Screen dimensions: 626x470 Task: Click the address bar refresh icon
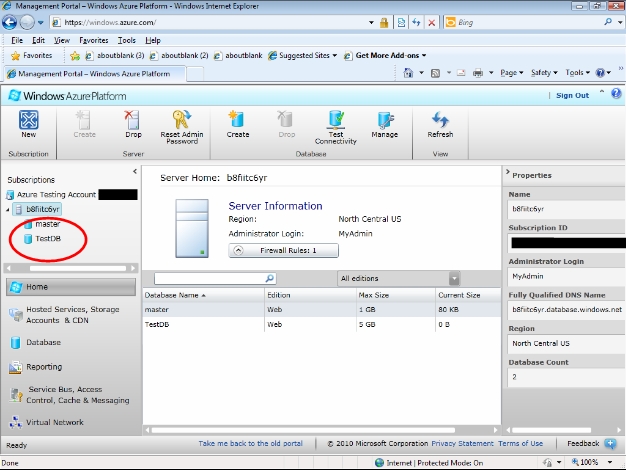point(416,22)
